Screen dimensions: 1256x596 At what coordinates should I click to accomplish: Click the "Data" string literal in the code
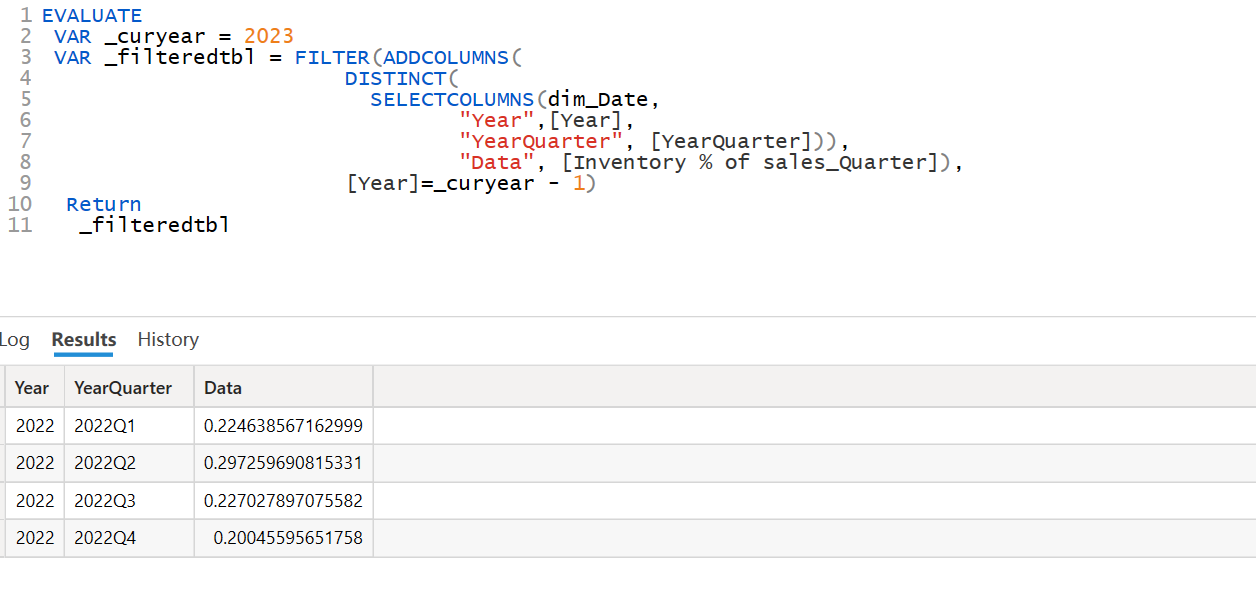click(x=497, y=162)
